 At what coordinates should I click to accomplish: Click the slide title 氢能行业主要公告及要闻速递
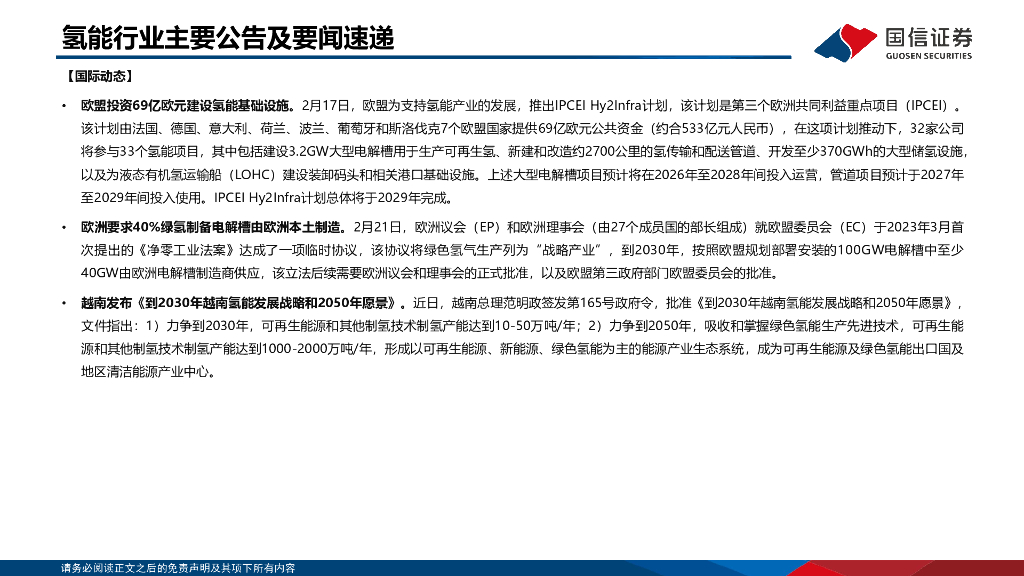point(228,38)
